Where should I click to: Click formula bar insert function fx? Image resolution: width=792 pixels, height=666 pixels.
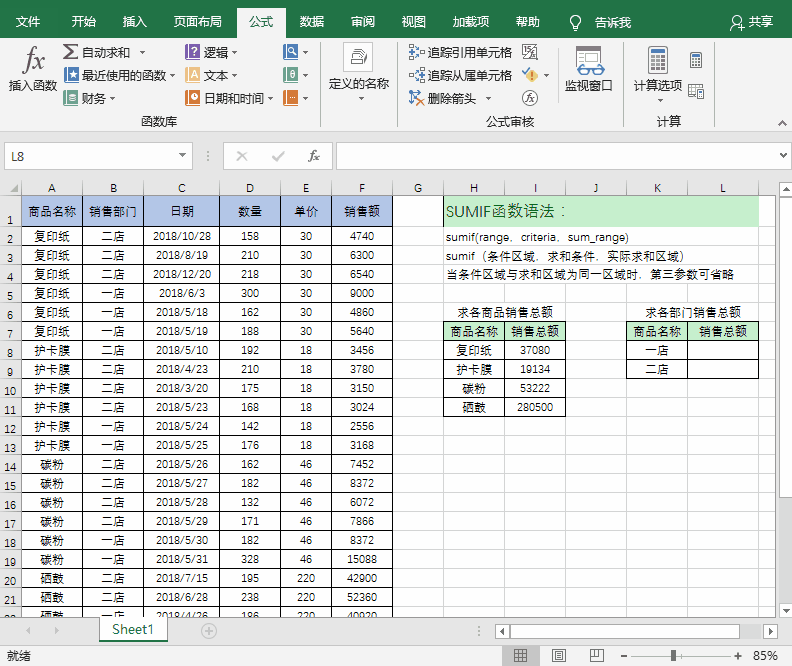(314, 156)
